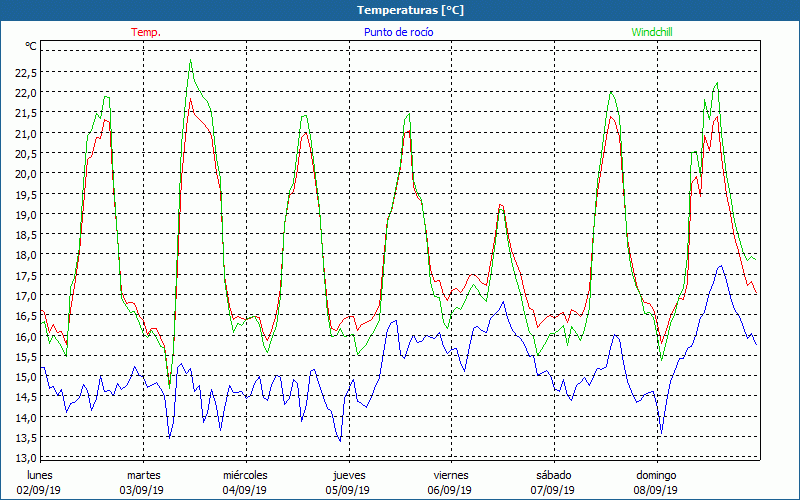The width and height of the screenshot is (800, 500).
Task: Click the 'viernes' day label
Action: pyautogui.click(x=451, y=475)
